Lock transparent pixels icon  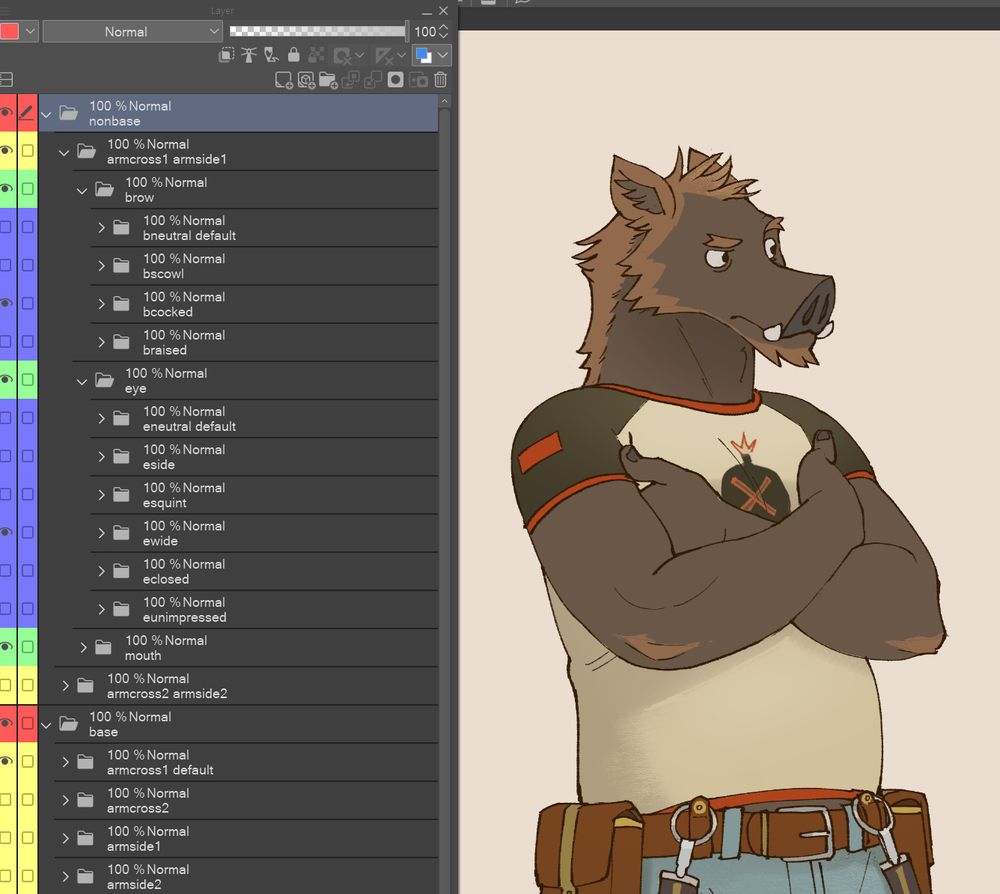pos(316,55)
